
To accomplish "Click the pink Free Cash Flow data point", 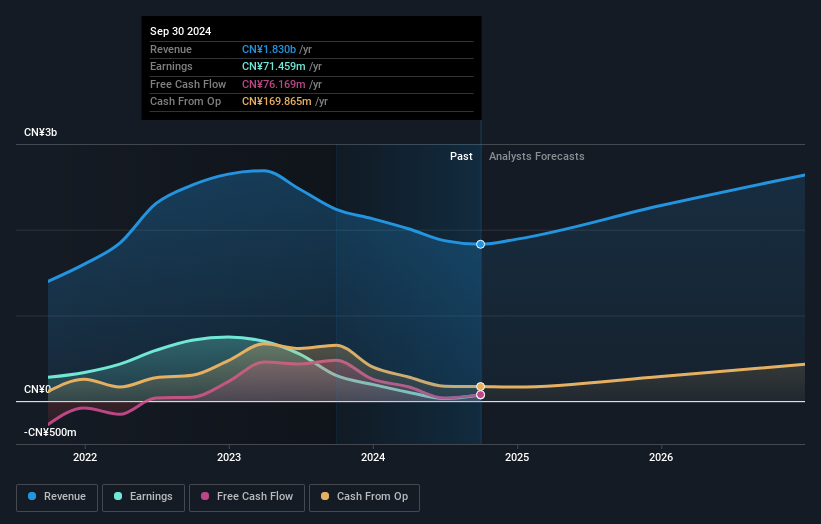I will coord(480,395).
